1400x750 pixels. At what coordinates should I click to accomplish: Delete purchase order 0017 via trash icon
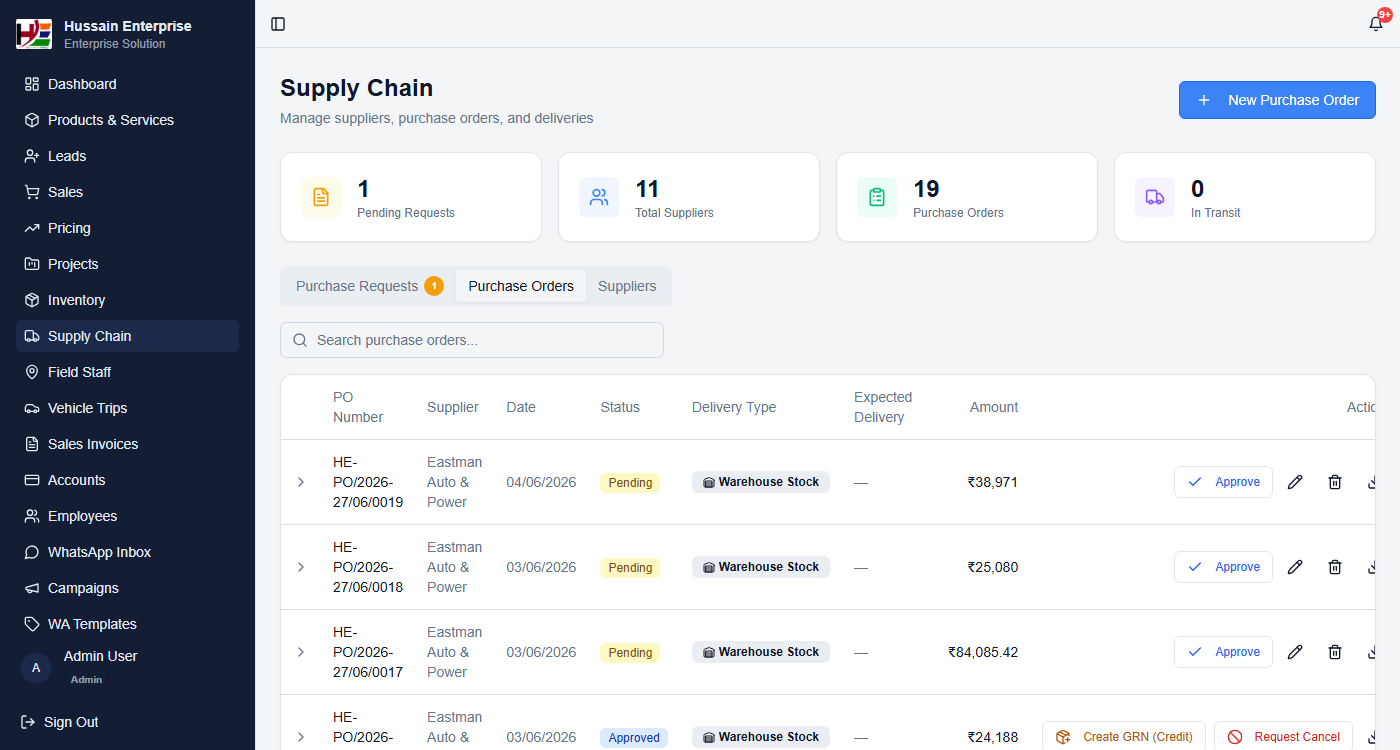click(1335, 652)
